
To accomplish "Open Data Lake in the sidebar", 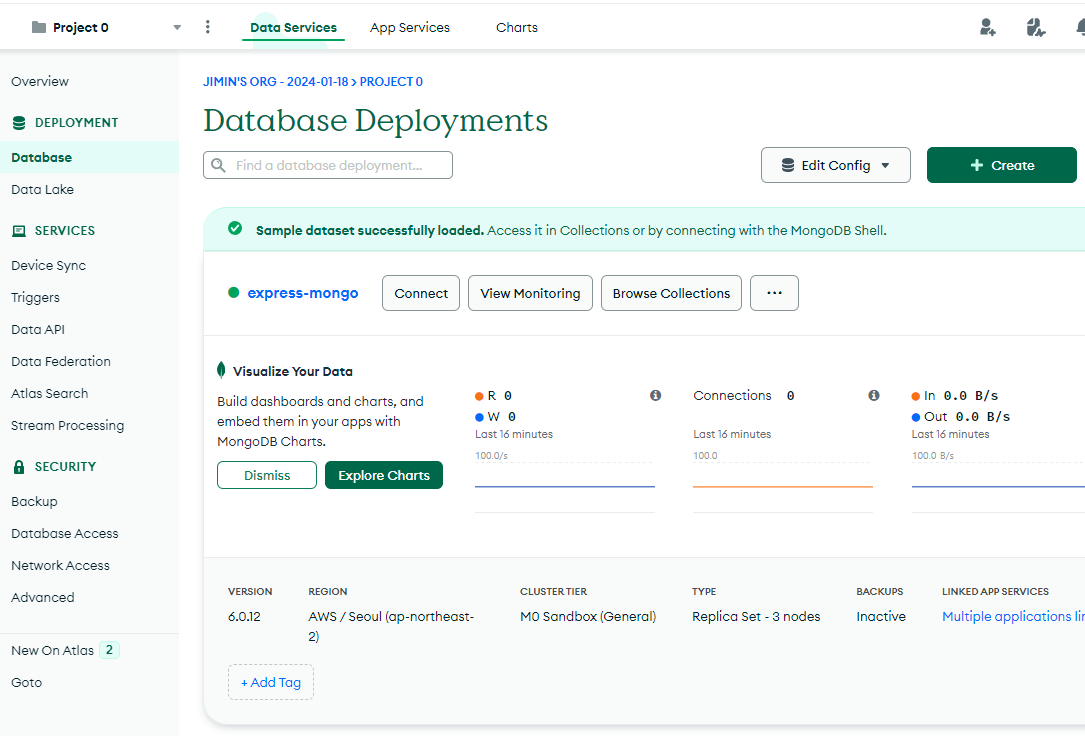I will 42,189.
